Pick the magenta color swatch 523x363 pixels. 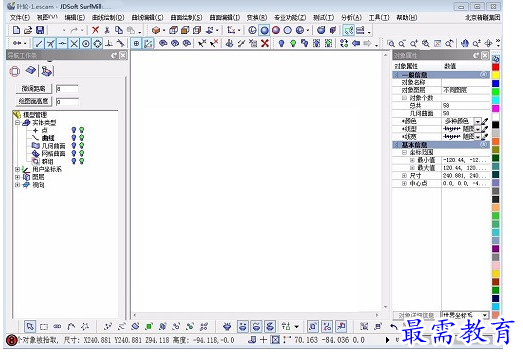coord(496,108)
